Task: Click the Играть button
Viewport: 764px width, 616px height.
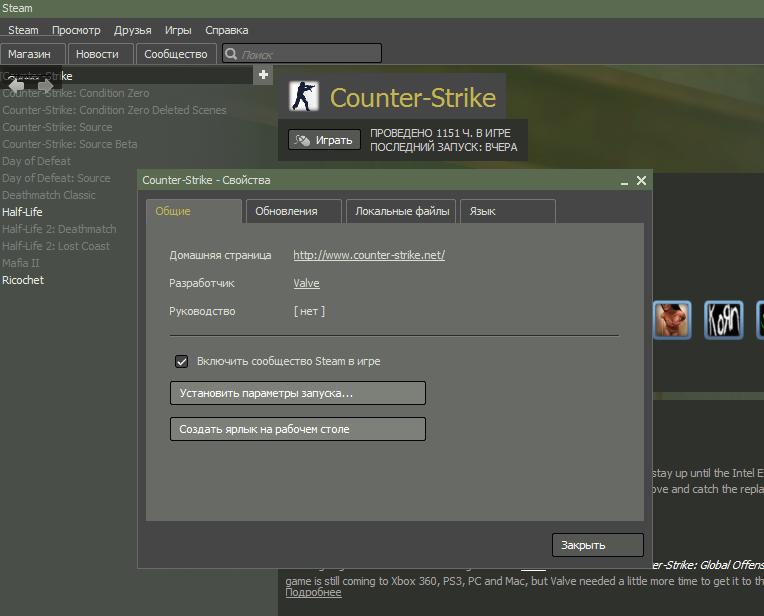Action: click(x=325, y=140)
